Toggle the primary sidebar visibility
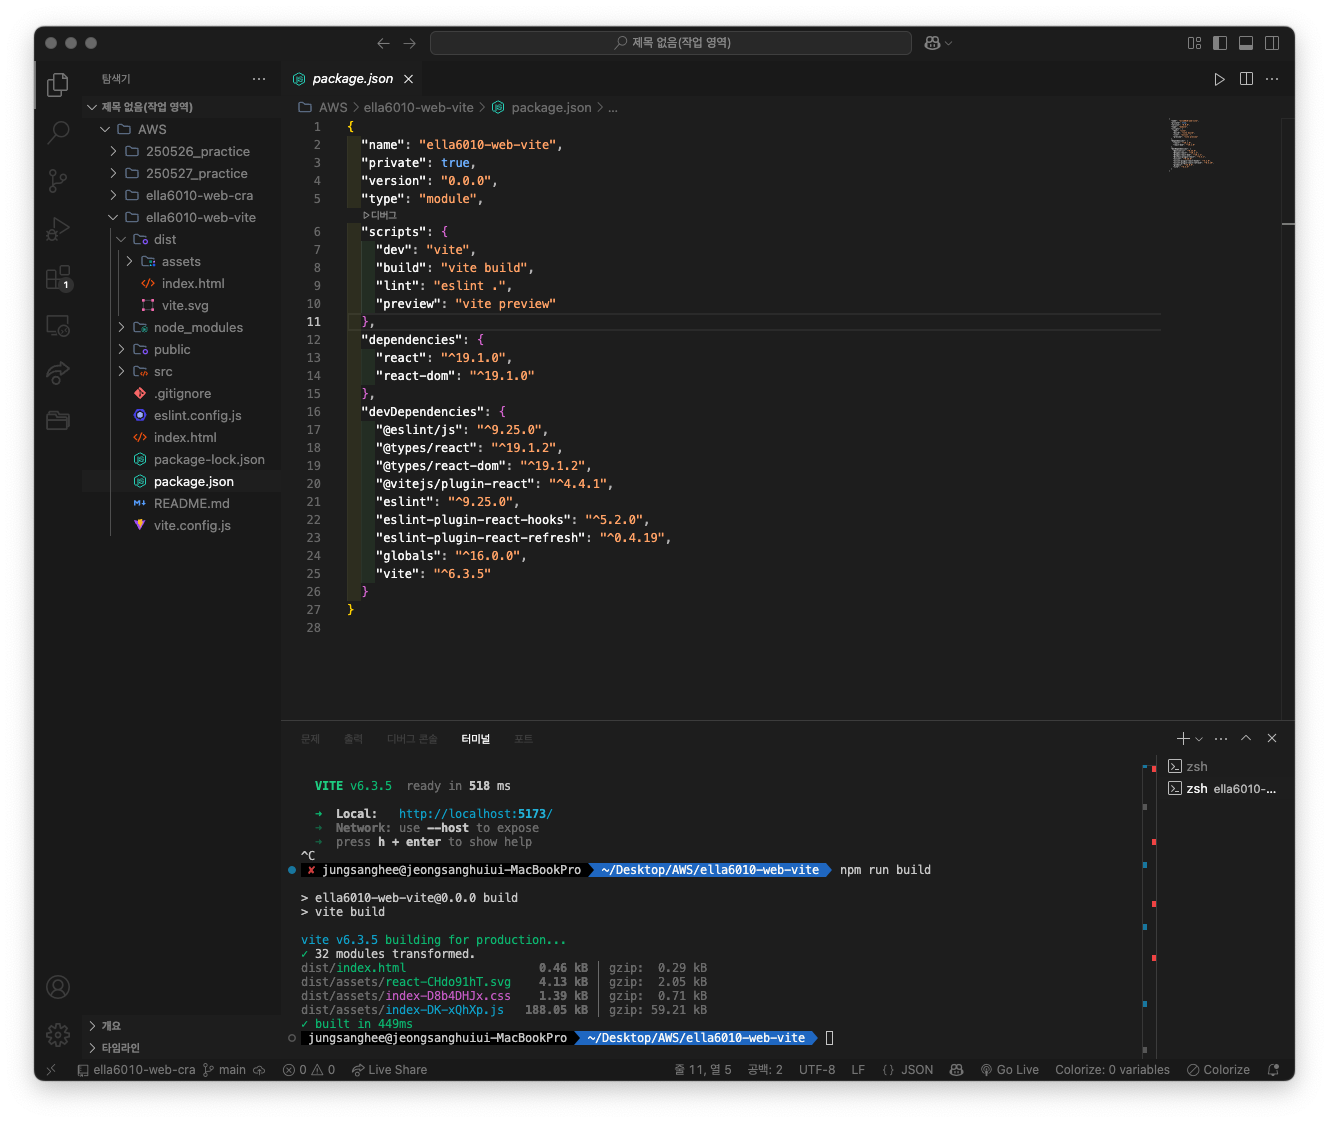 [x=1220, y=43]
